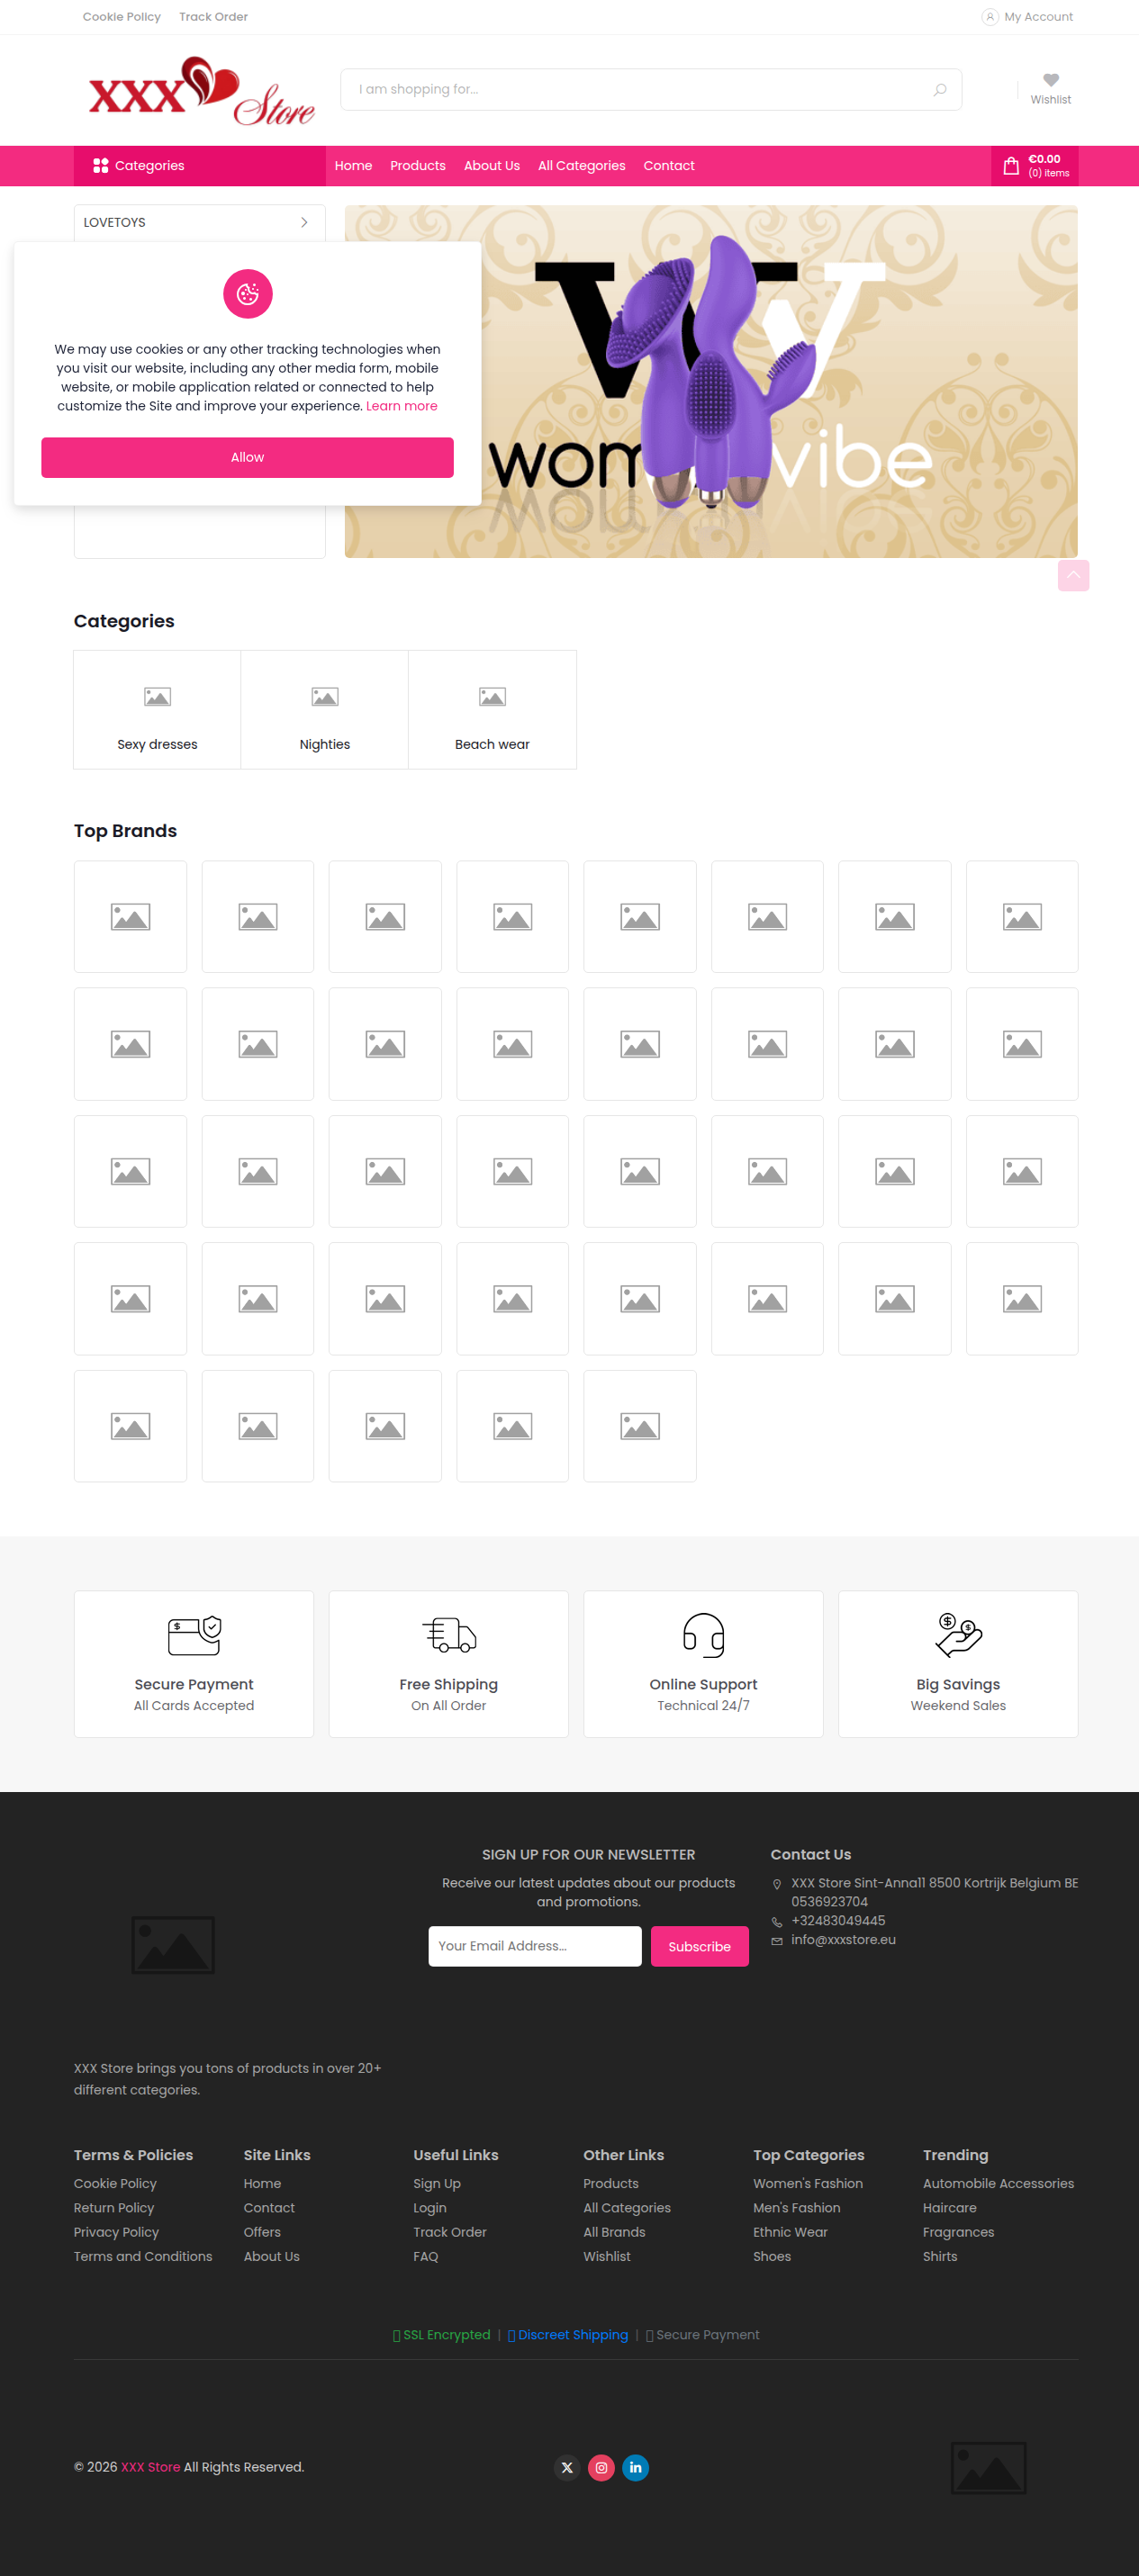Open the LinkedIn social icon
Viewport: 1139px width, 2576px height.
(x=635, y=2467)
